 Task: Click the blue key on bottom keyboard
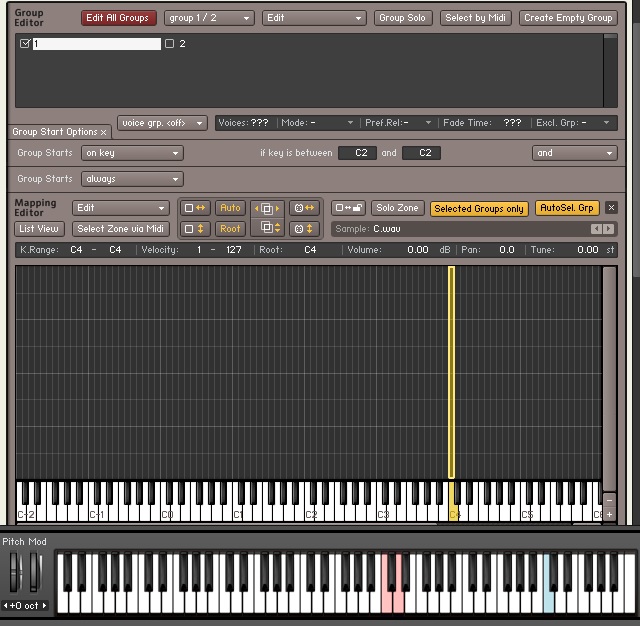(549, 599)
